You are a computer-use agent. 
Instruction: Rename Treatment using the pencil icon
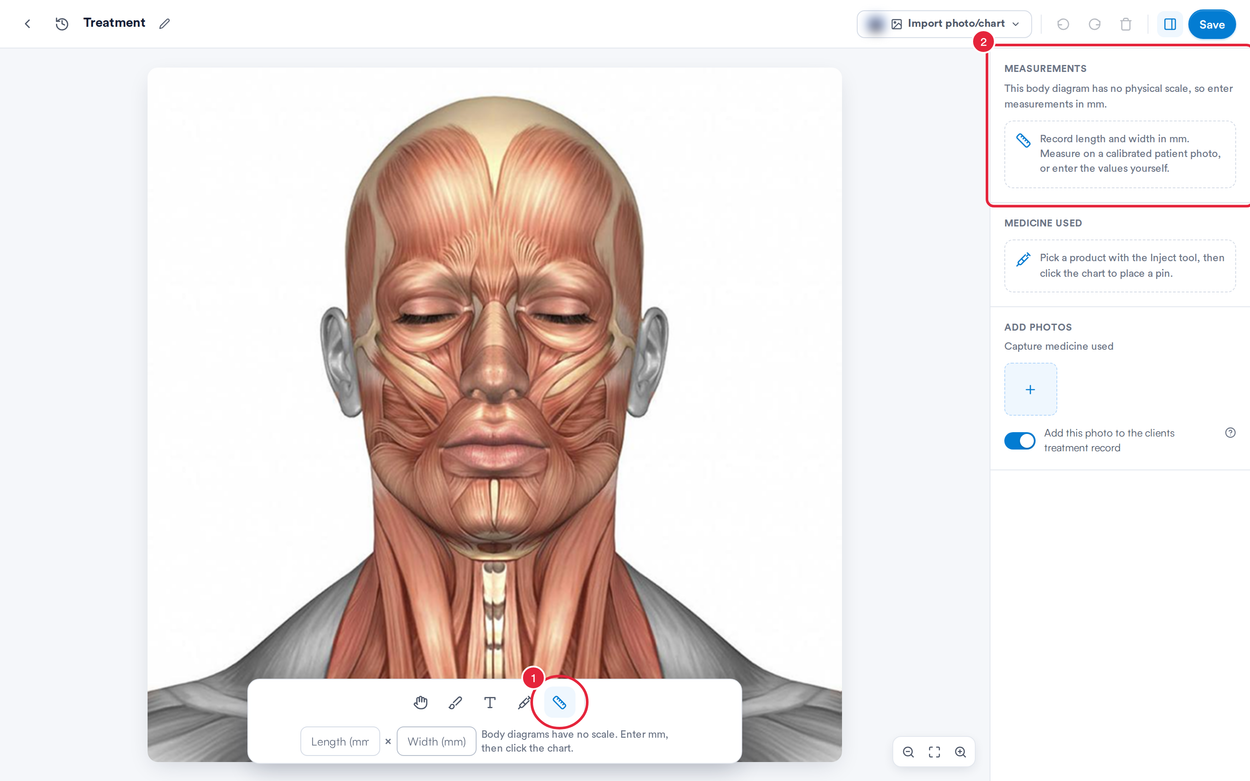point(165,24)
